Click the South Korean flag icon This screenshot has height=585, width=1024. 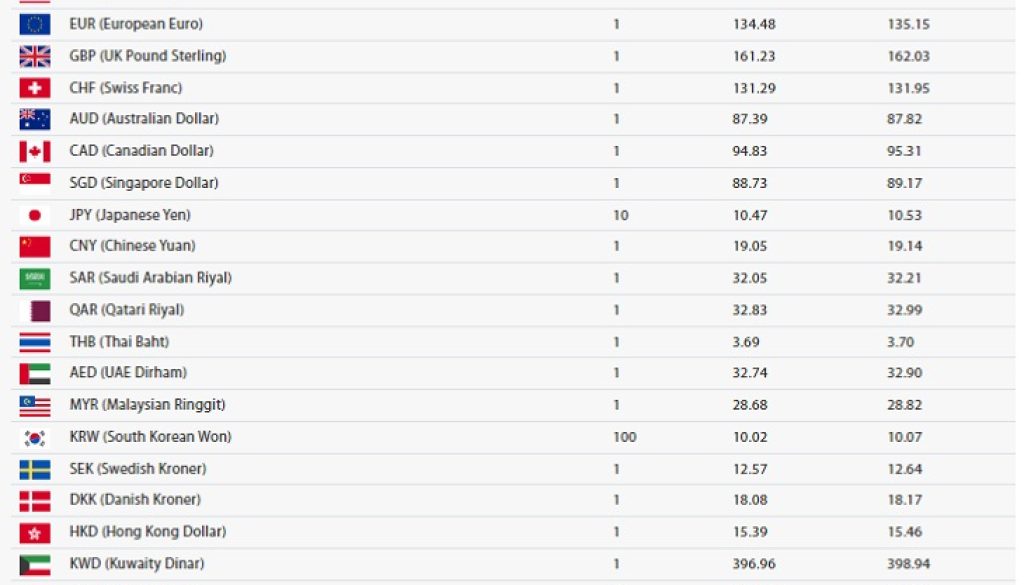point(34,437)
